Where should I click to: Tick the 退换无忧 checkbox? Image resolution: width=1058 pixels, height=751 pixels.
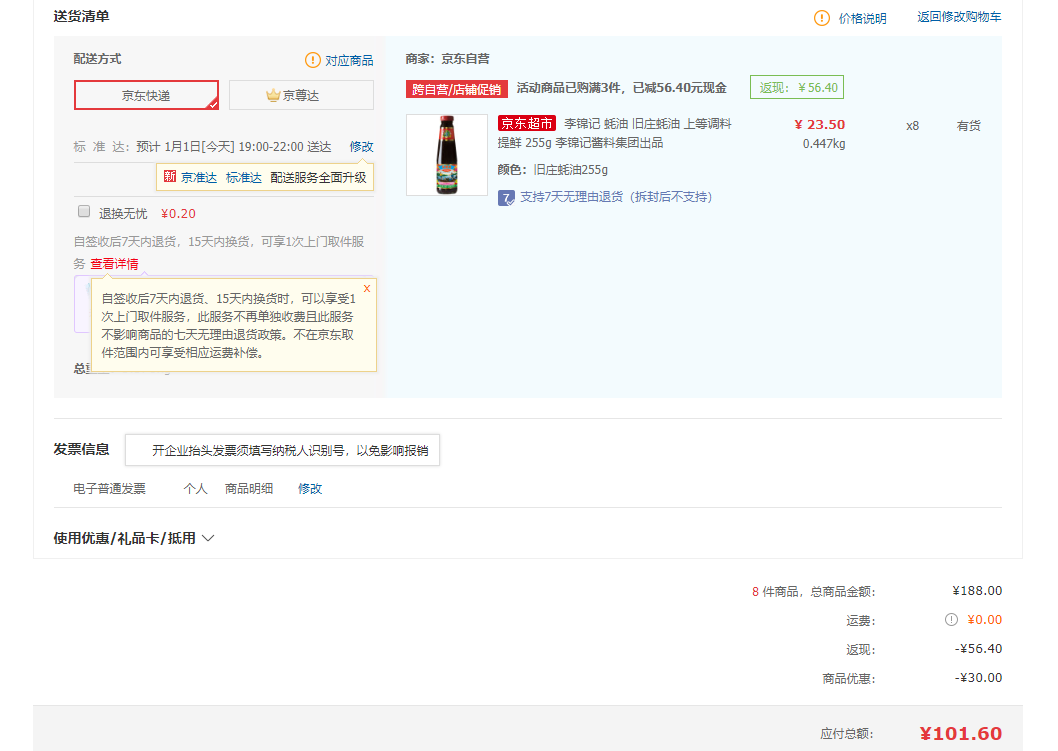click(x=84, y=211)
